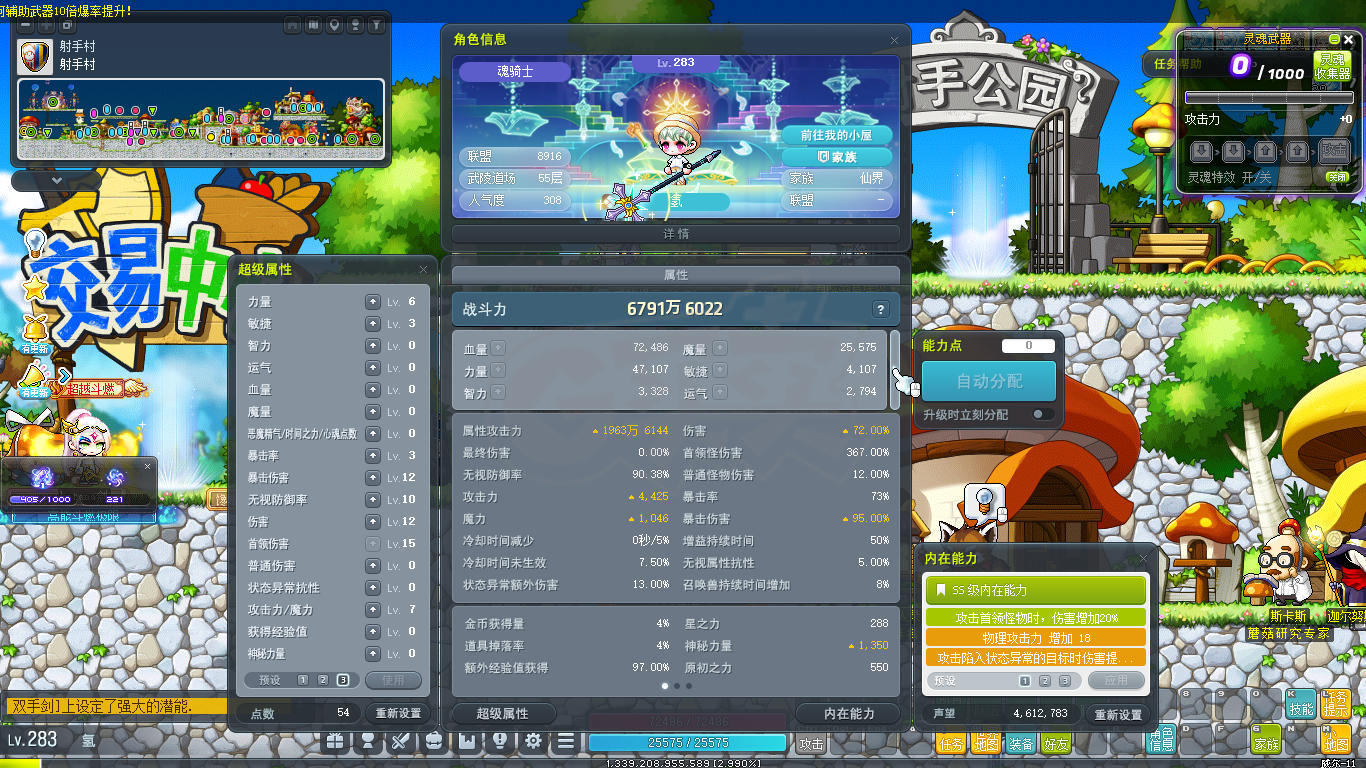Expand the panel below the minimap
The height and width of the screenshot is (768, 1366).
[56, 181]
